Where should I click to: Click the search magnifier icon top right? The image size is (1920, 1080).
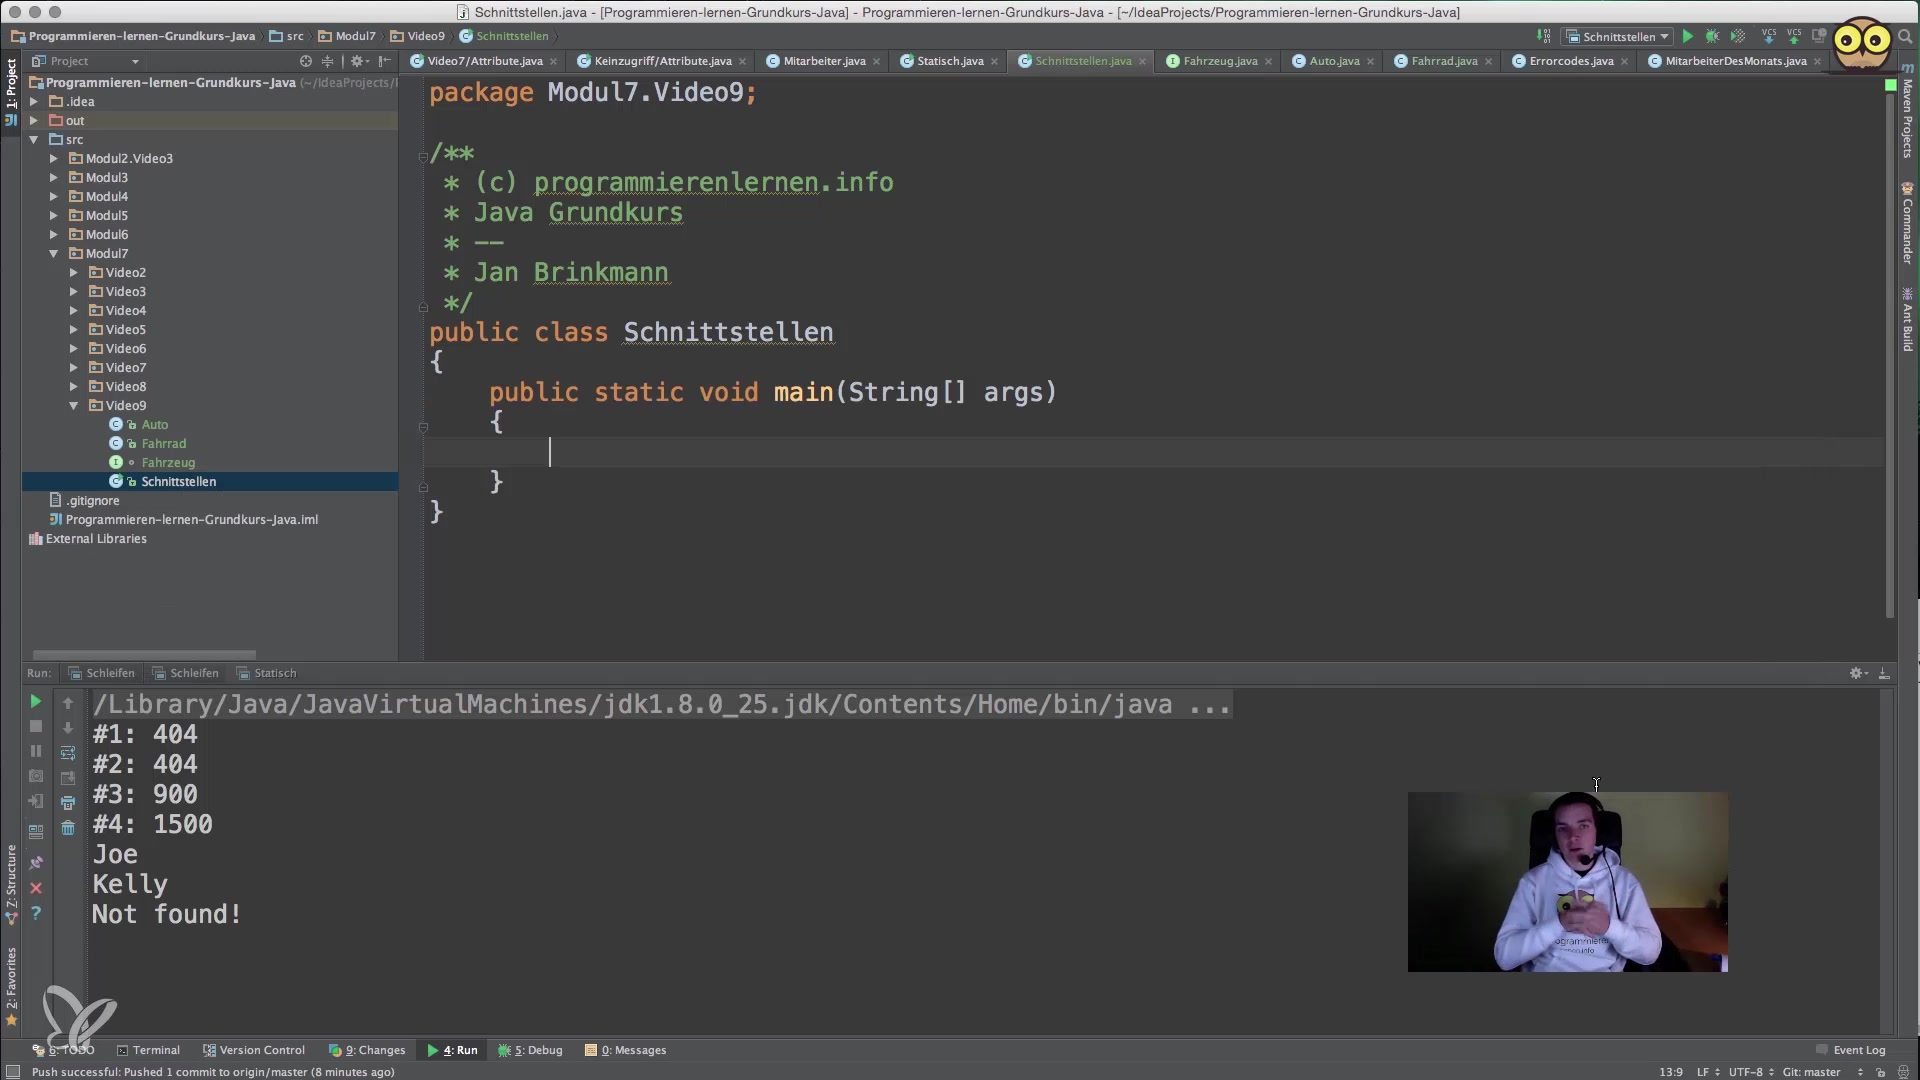[x=1906, y=36]
